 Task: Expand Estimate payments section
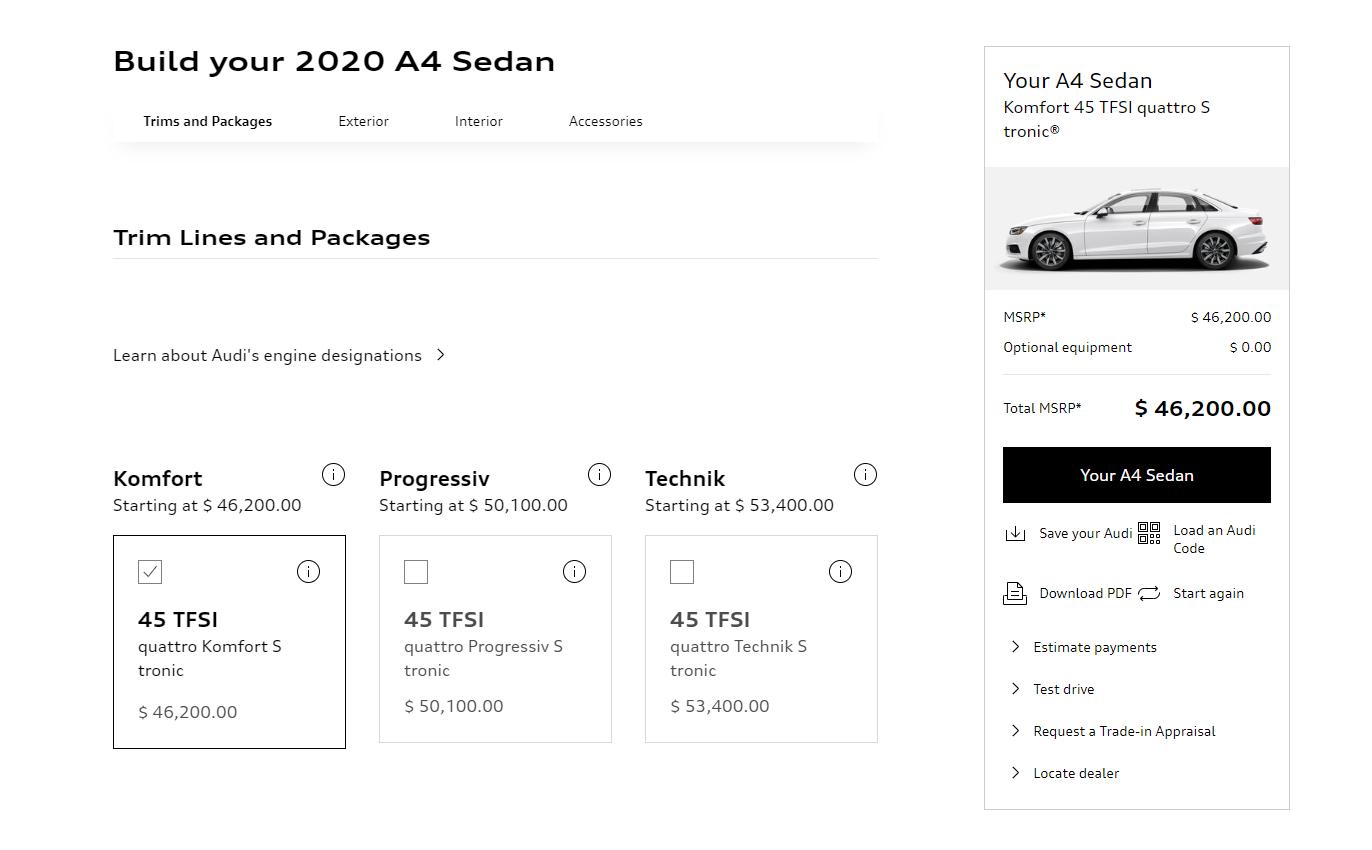[1094, 647]
